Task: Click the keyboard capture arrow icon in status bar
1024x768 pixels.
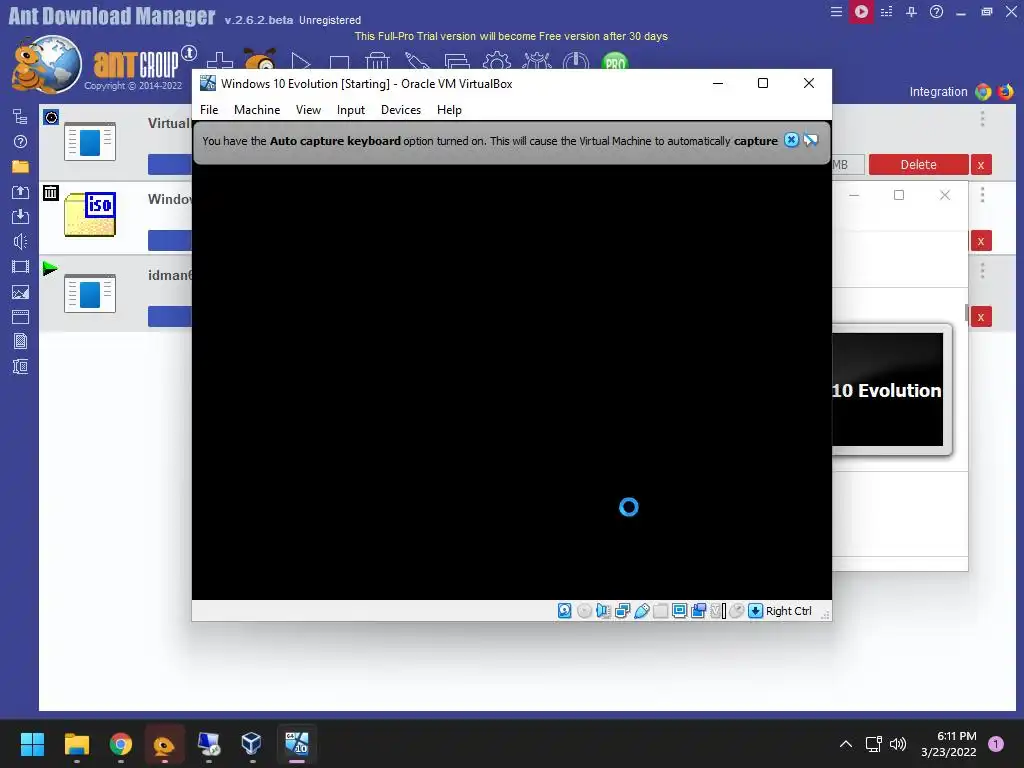Action: click(756, 611)
